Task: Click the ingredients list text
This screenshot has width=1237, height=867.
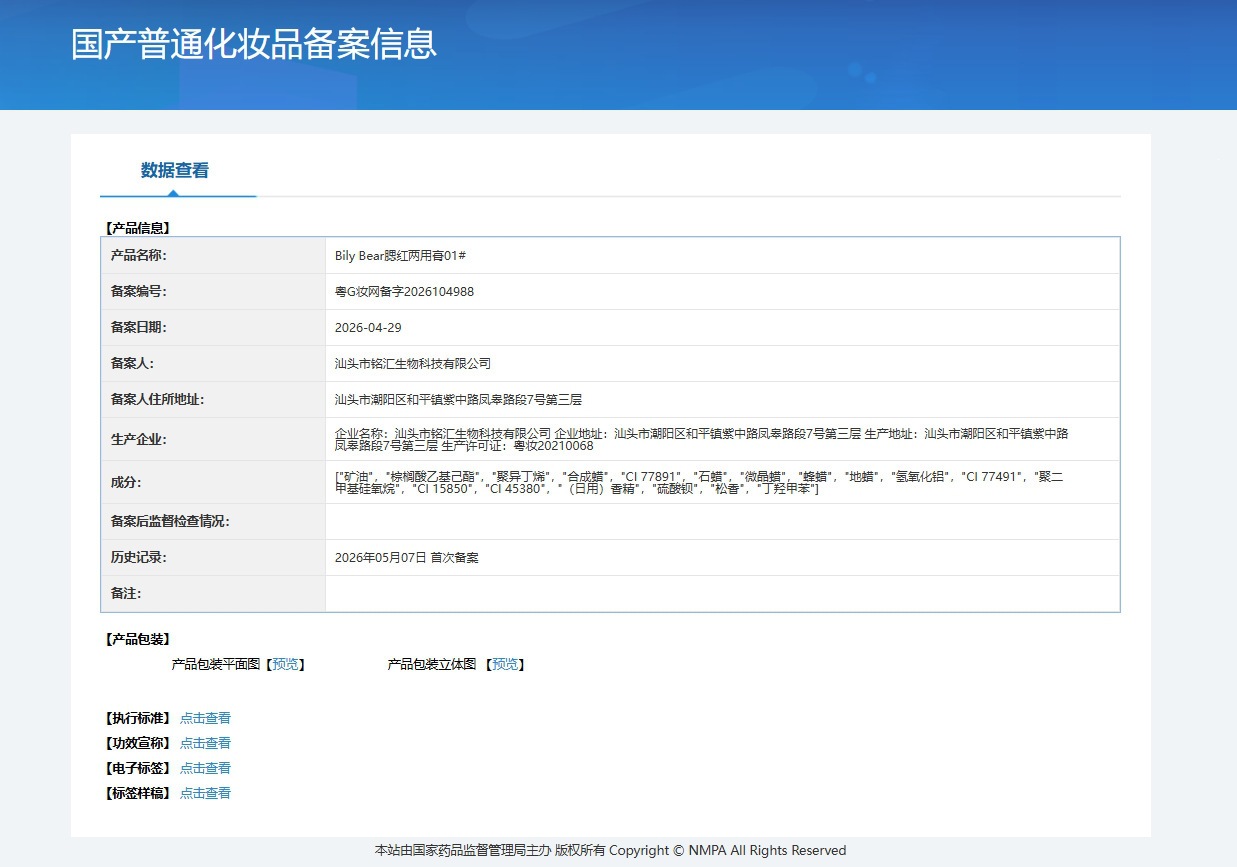Action: [x=699, y=482]
